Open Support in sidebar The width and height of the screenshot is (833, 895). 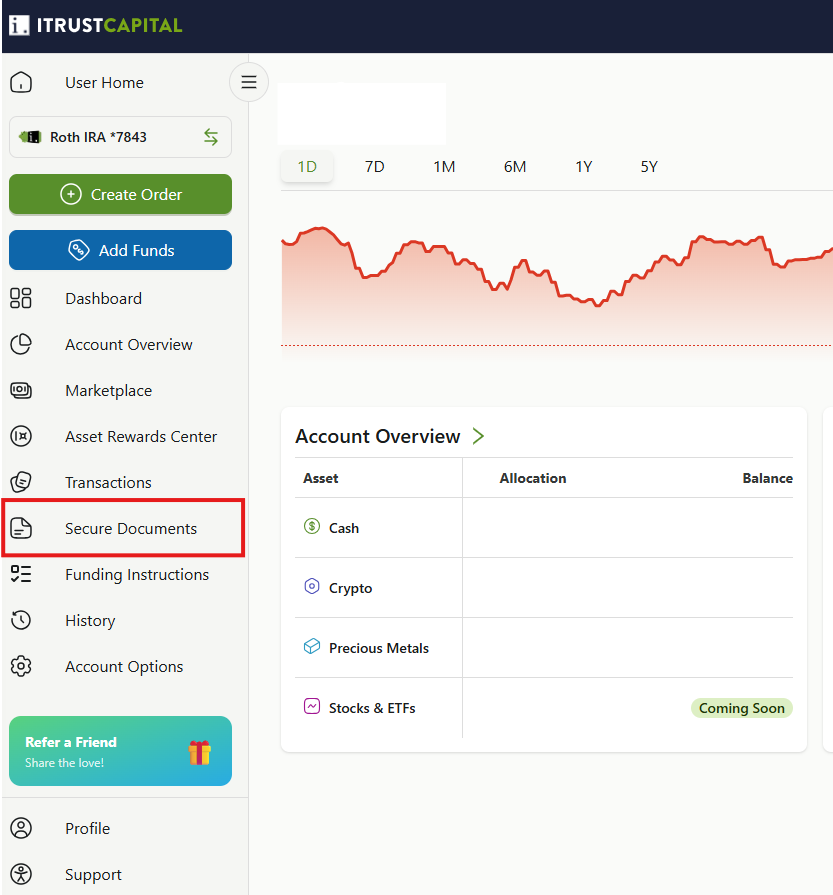coord(93,875)
